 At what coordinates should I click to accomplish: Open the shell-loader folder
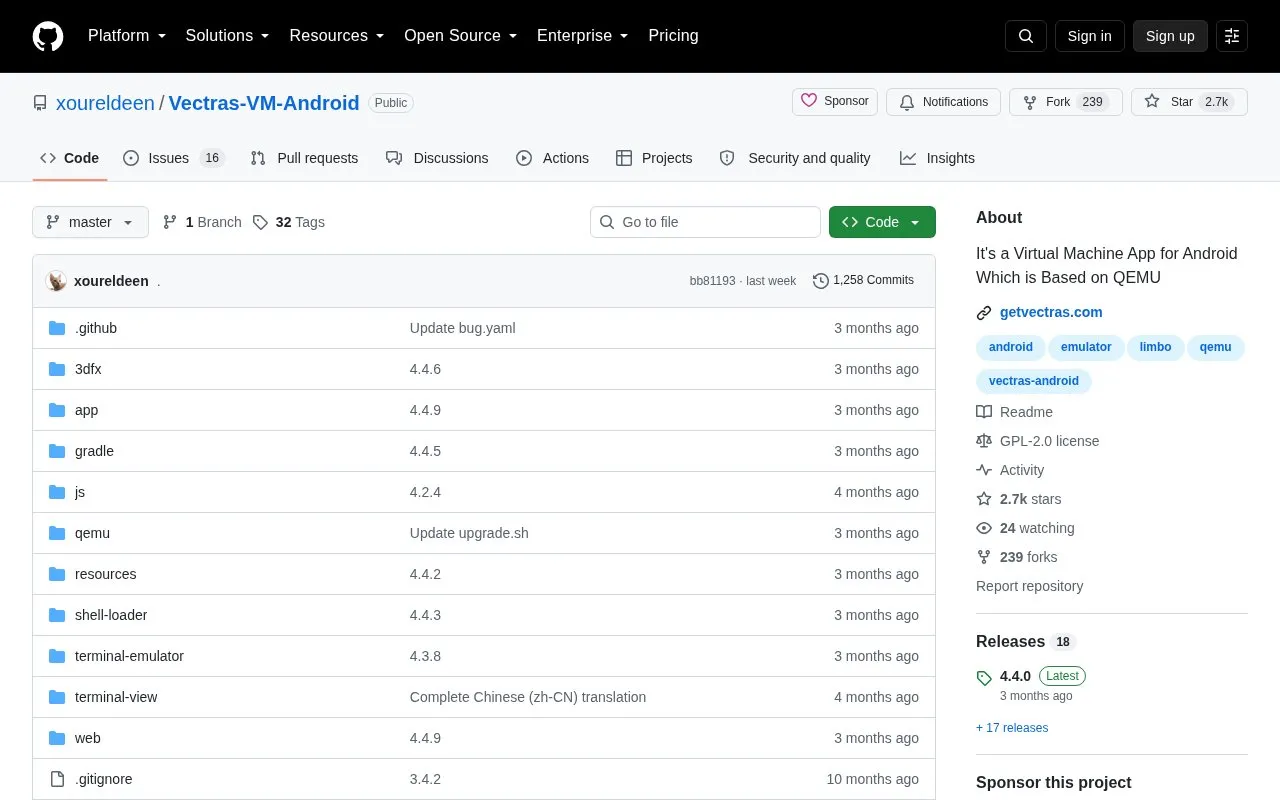click(111, 615)
